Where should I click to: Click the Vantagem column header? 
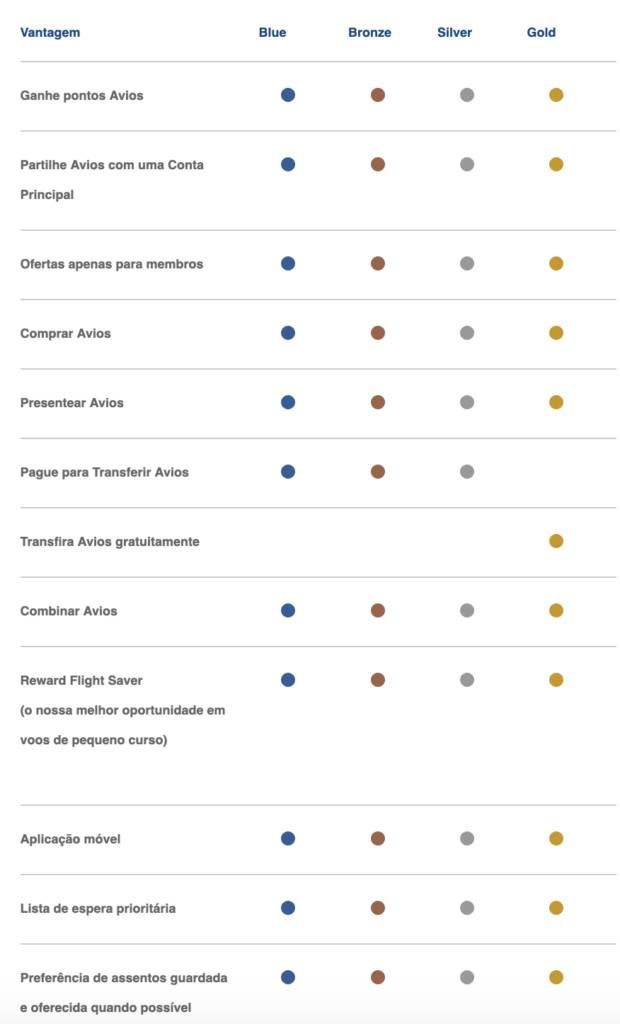tap(50, 33)
